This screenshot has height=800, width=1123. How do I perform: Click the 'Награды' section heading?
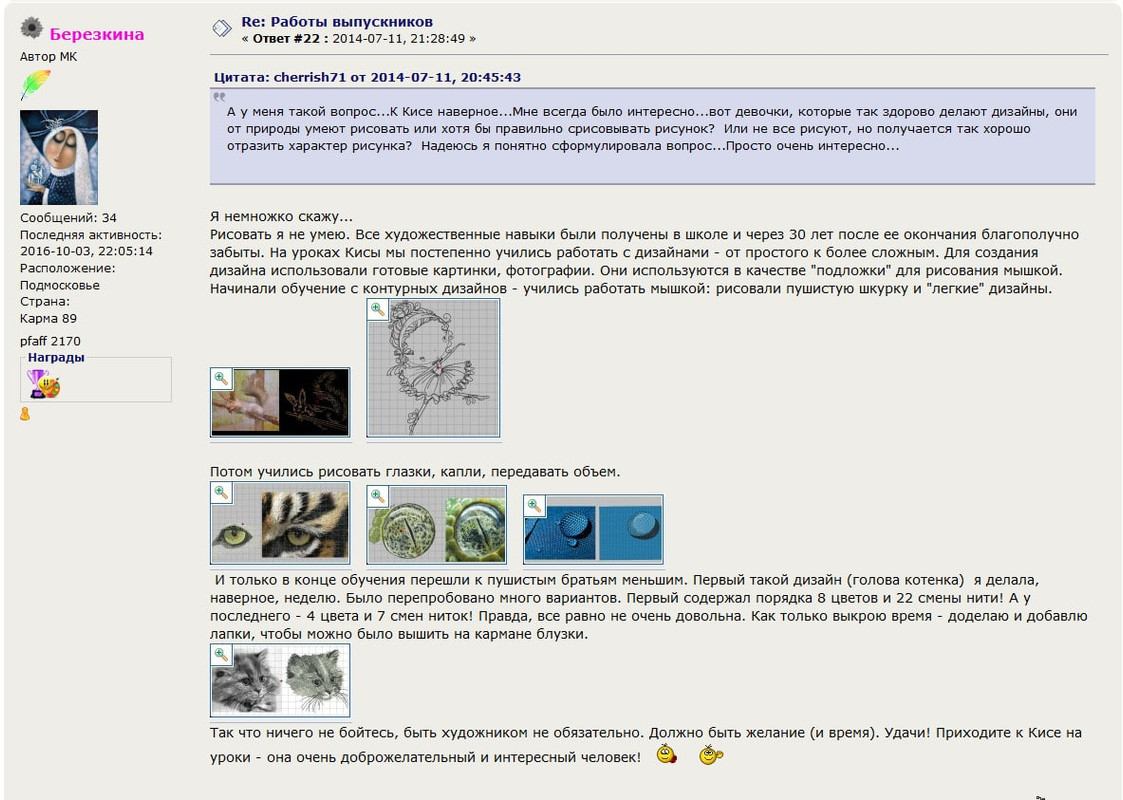click(x=56, y=357)
